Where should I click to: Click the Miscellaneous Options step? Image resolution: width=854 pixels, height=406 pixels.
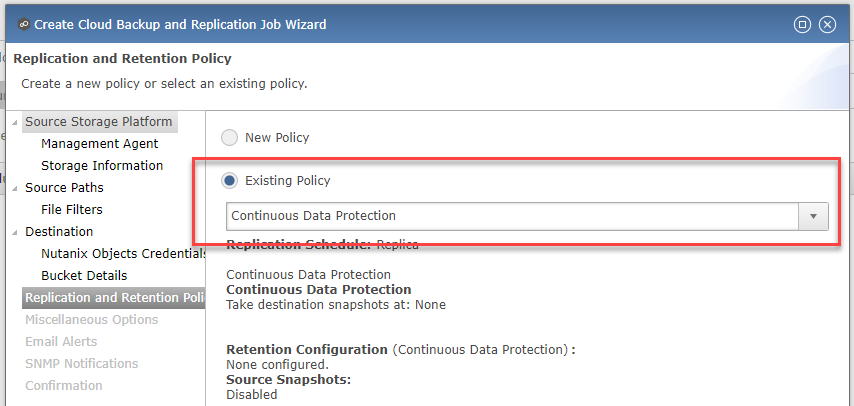click(92, 320)
